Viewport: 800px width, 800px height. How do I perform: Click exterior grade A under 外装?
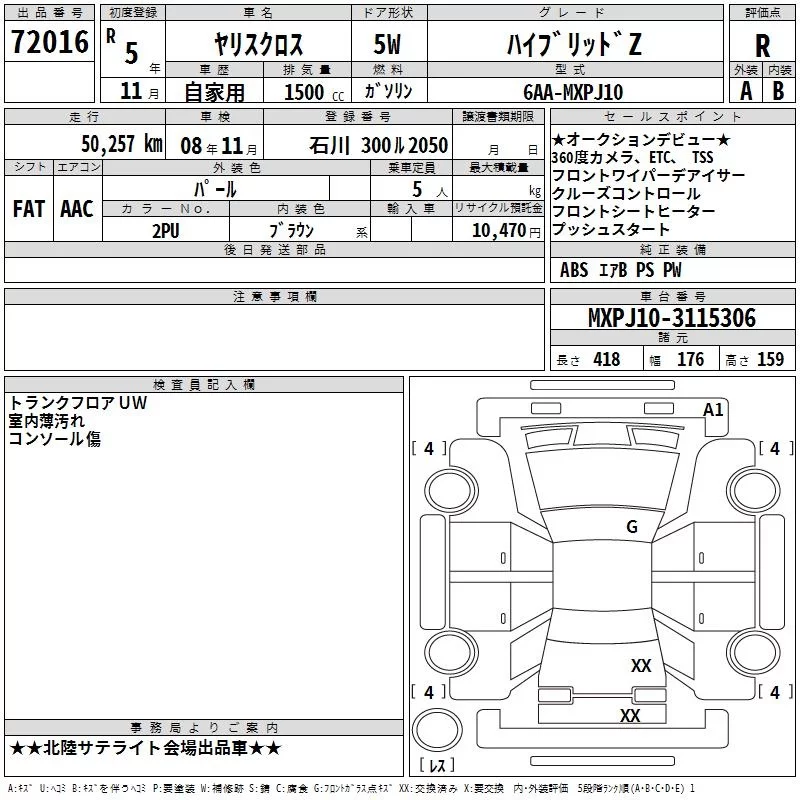tap(746, 91)
